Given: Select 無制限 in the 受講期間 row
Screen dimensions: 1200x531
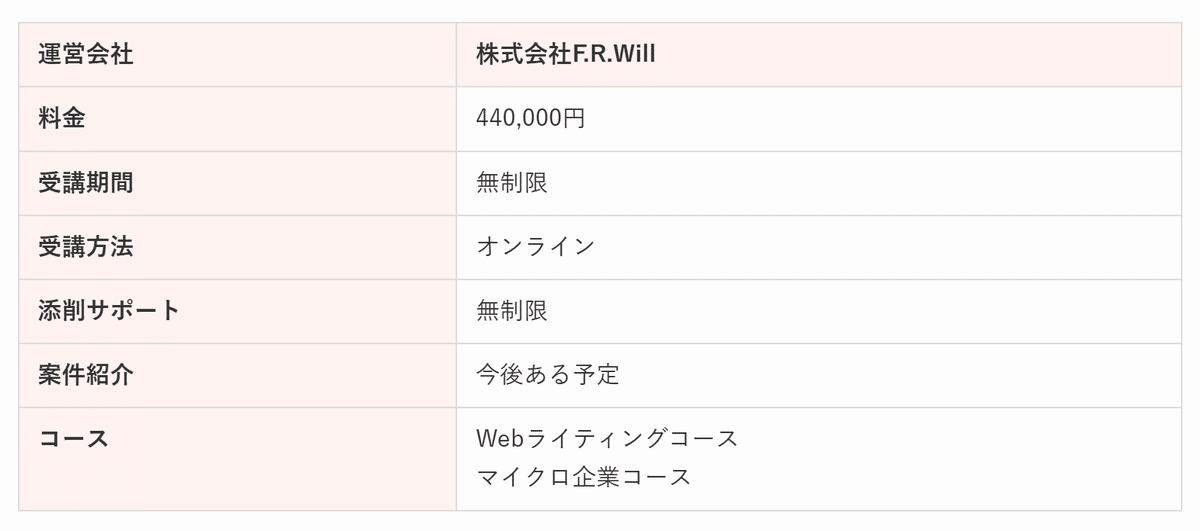Looking at the screenshot, I should point(512,183).
